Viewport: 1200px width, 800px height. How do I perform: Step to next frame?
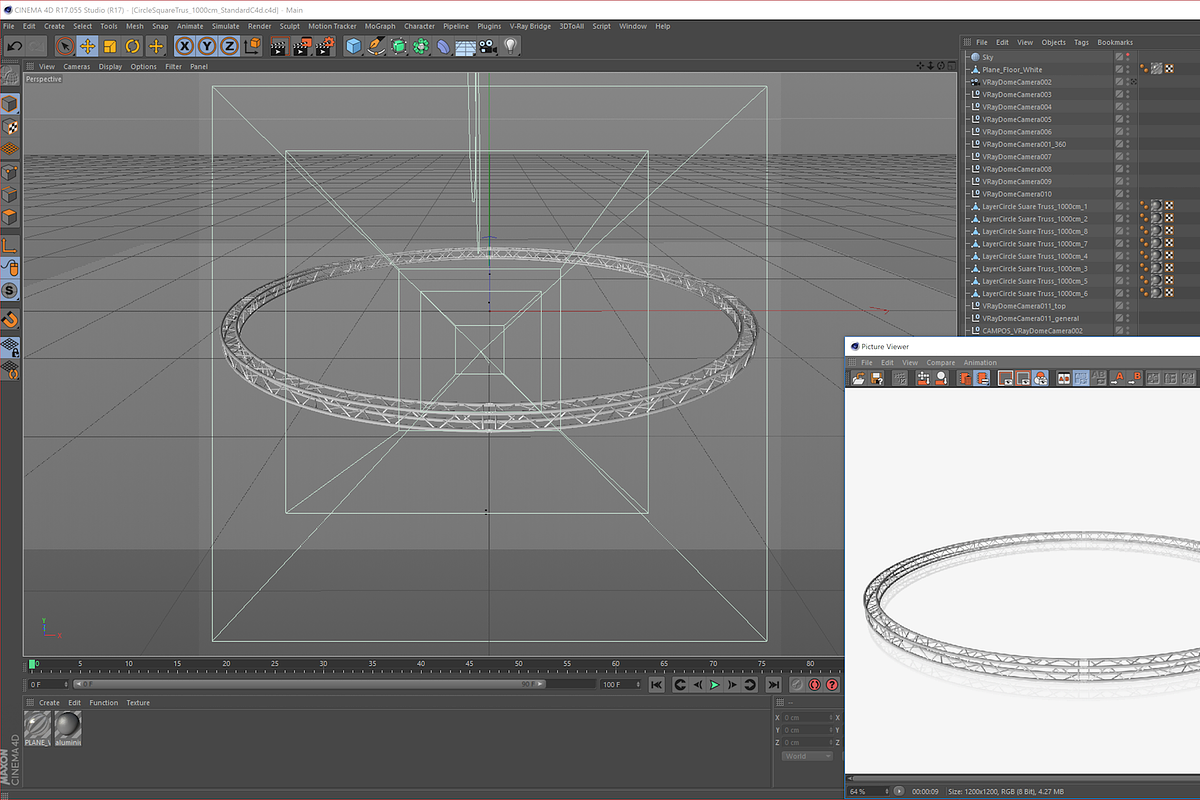[x=733, y=685]
